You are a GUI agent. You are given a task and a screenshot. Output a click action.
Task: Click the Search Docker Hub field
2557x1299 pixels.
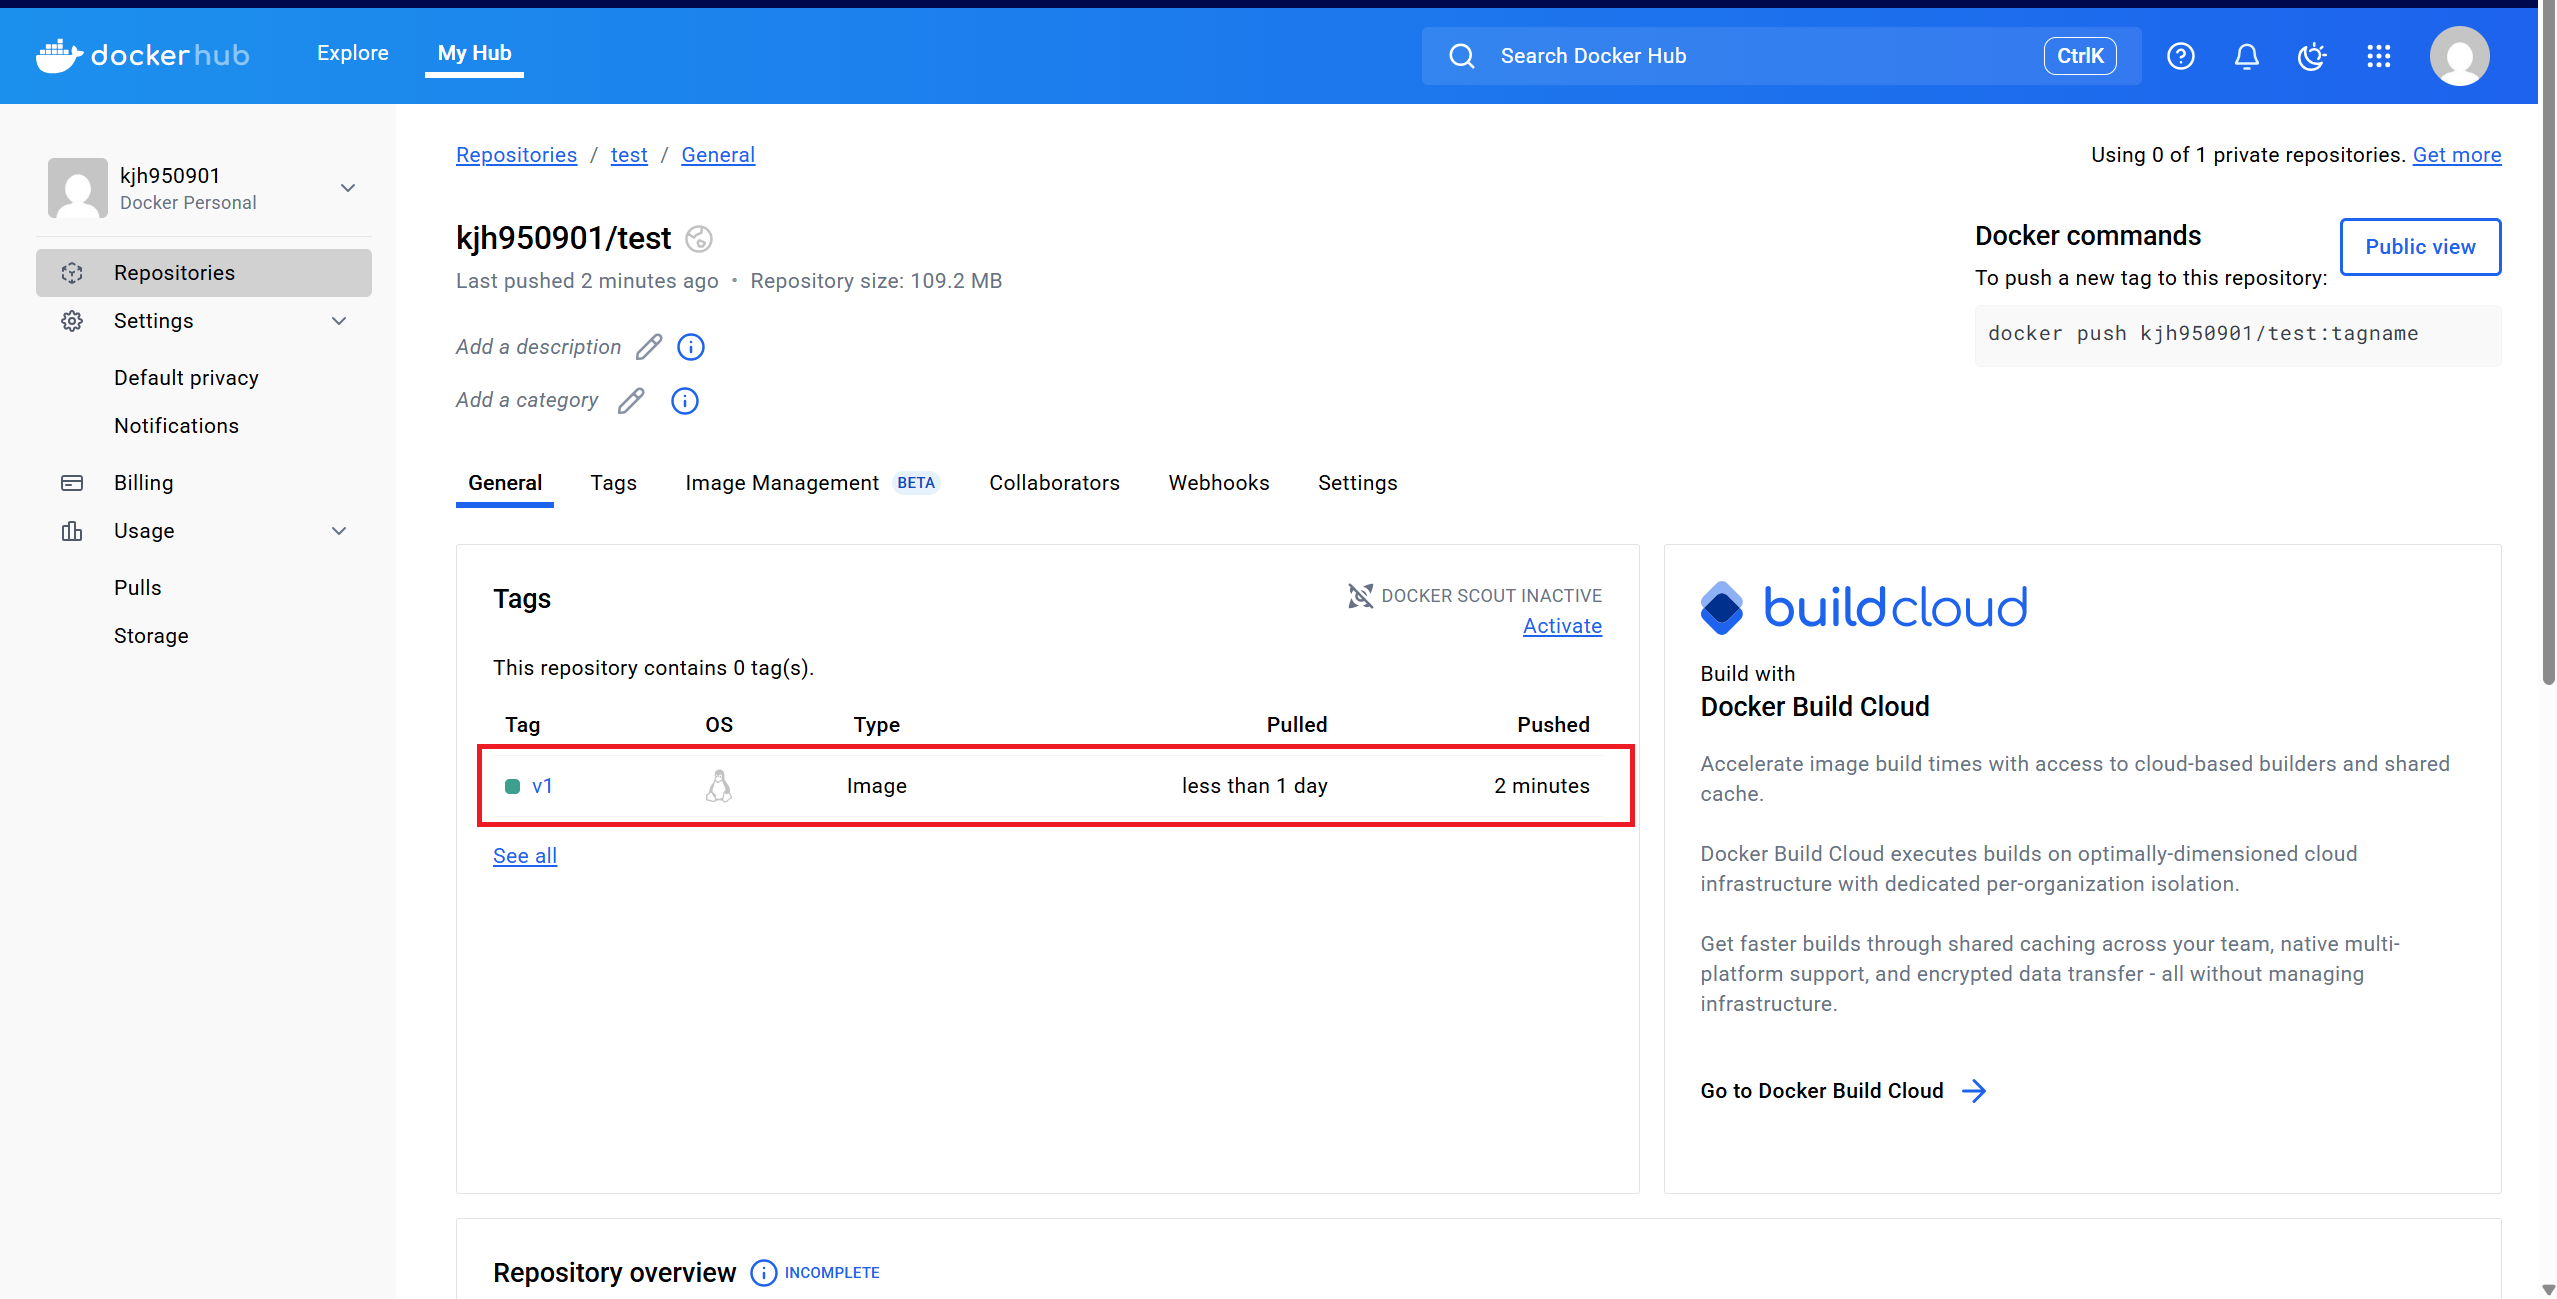click(x=1760, y=56)
